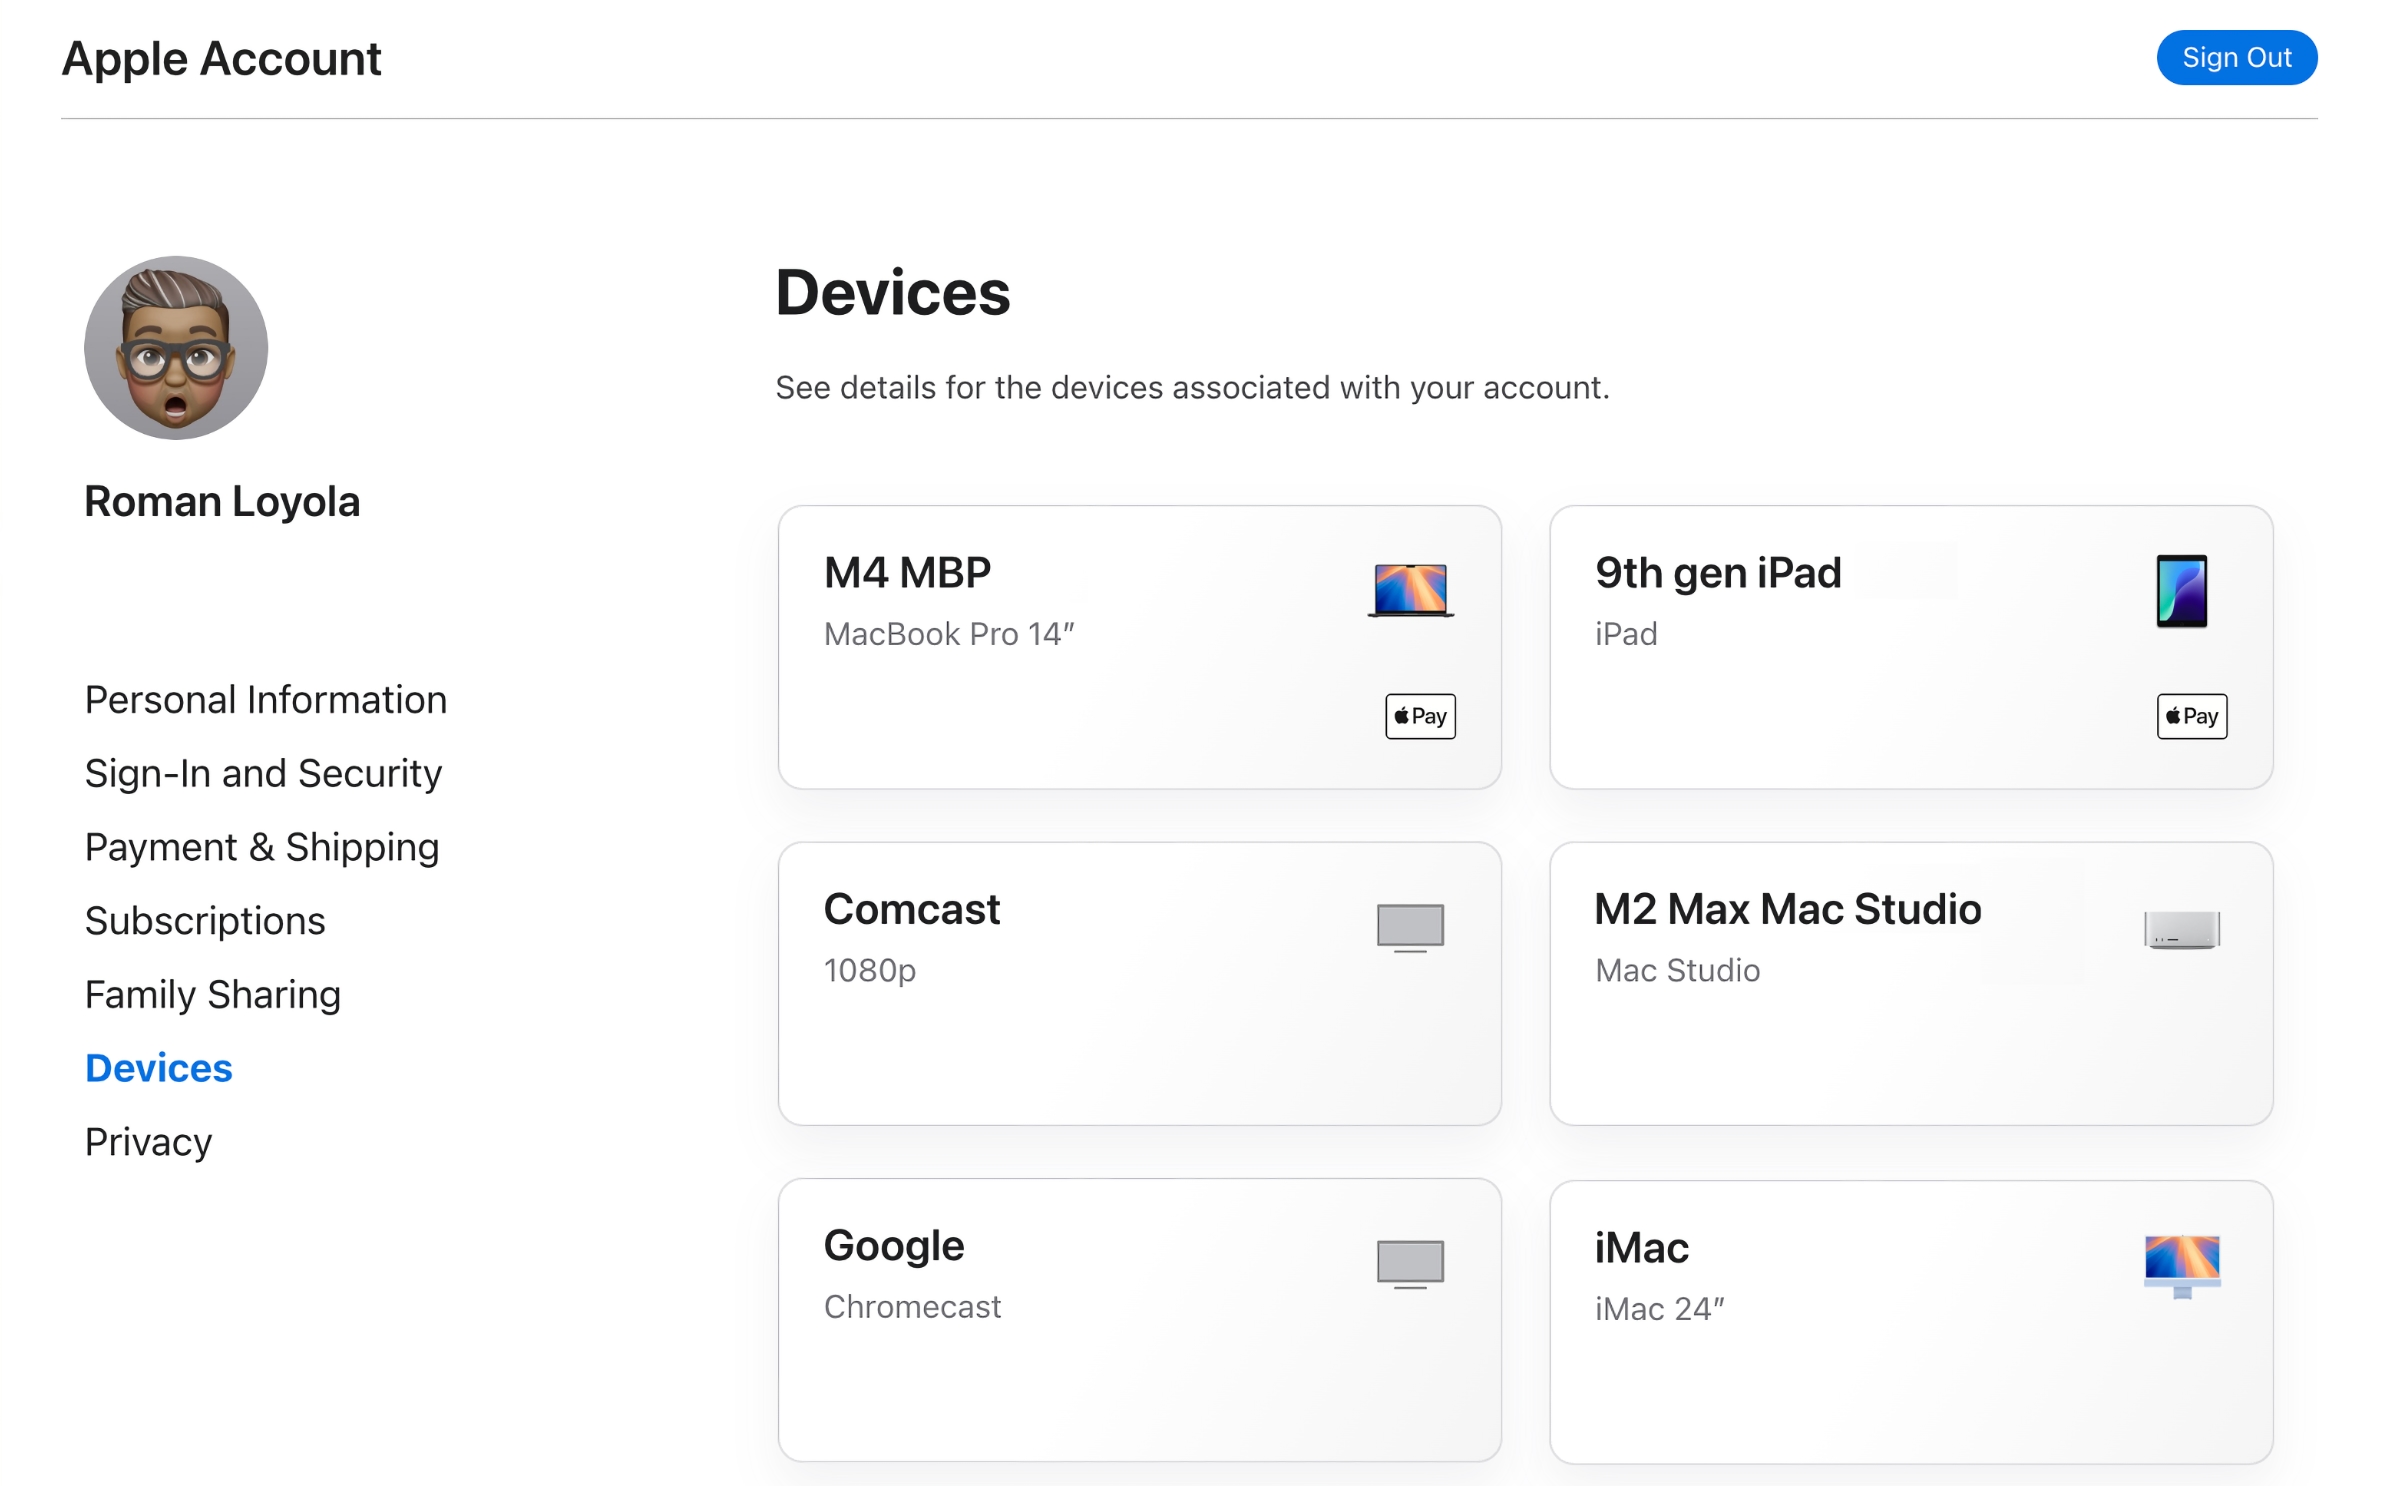Viewport: 2400px width, 1486px height.
Task: Open Personal Information settings
Action: (x=266, y=699)
